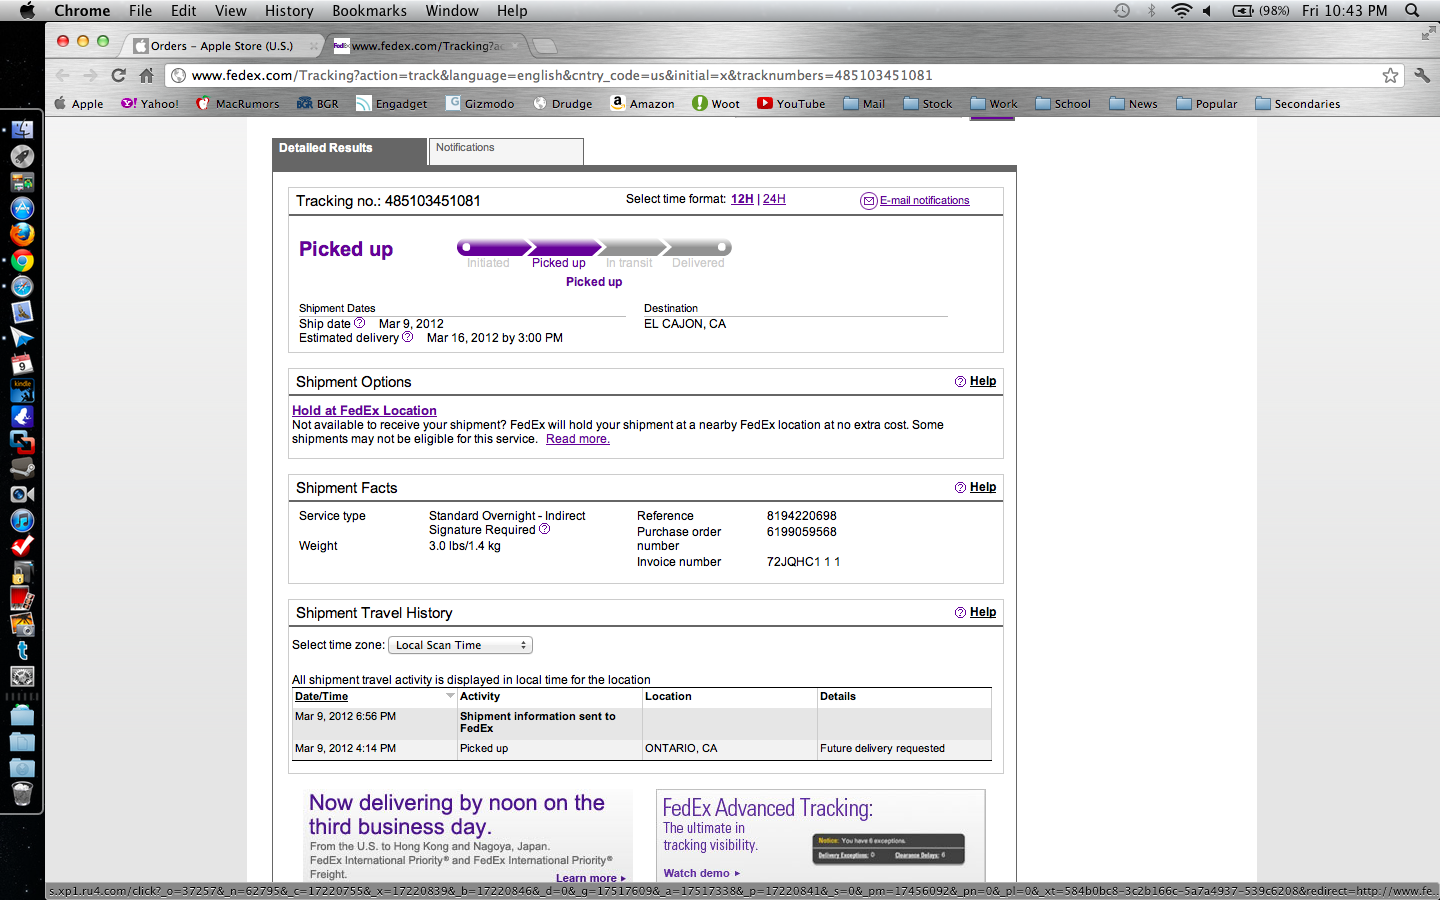Click the menu bar clock
1440x900 pixels.
point(1344,10)
